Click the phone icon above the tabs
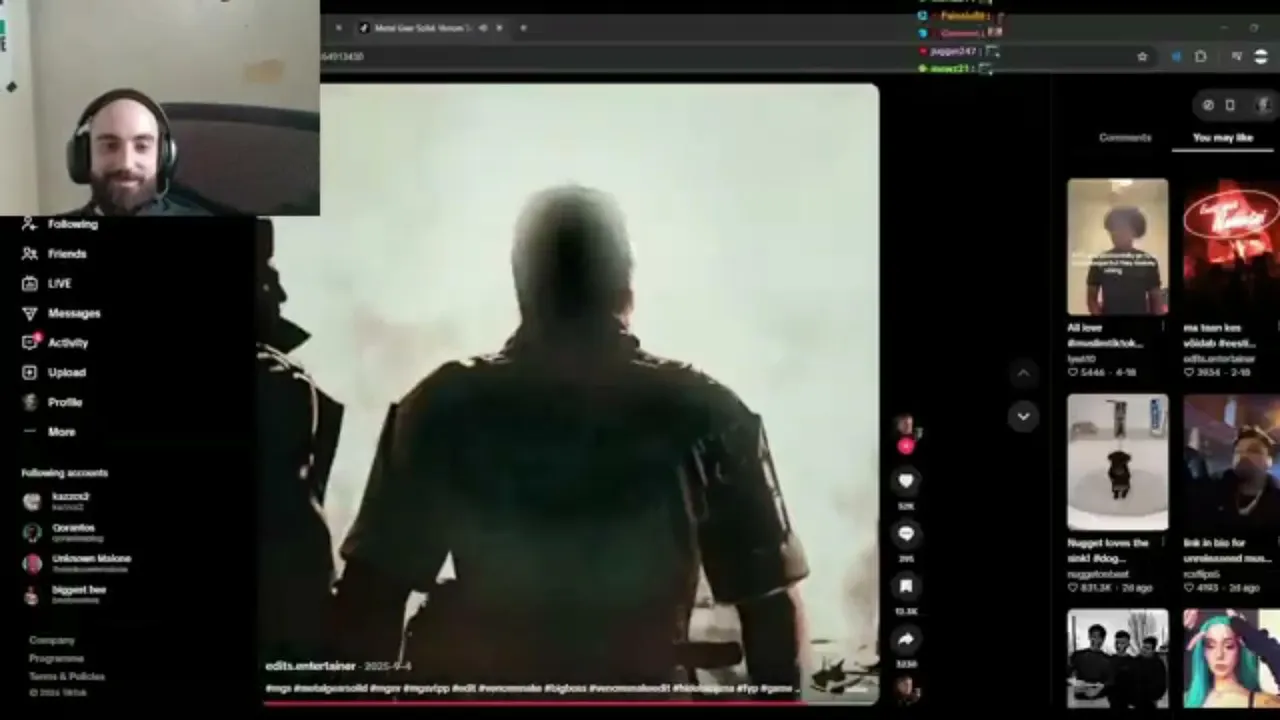 point(1230,105)
